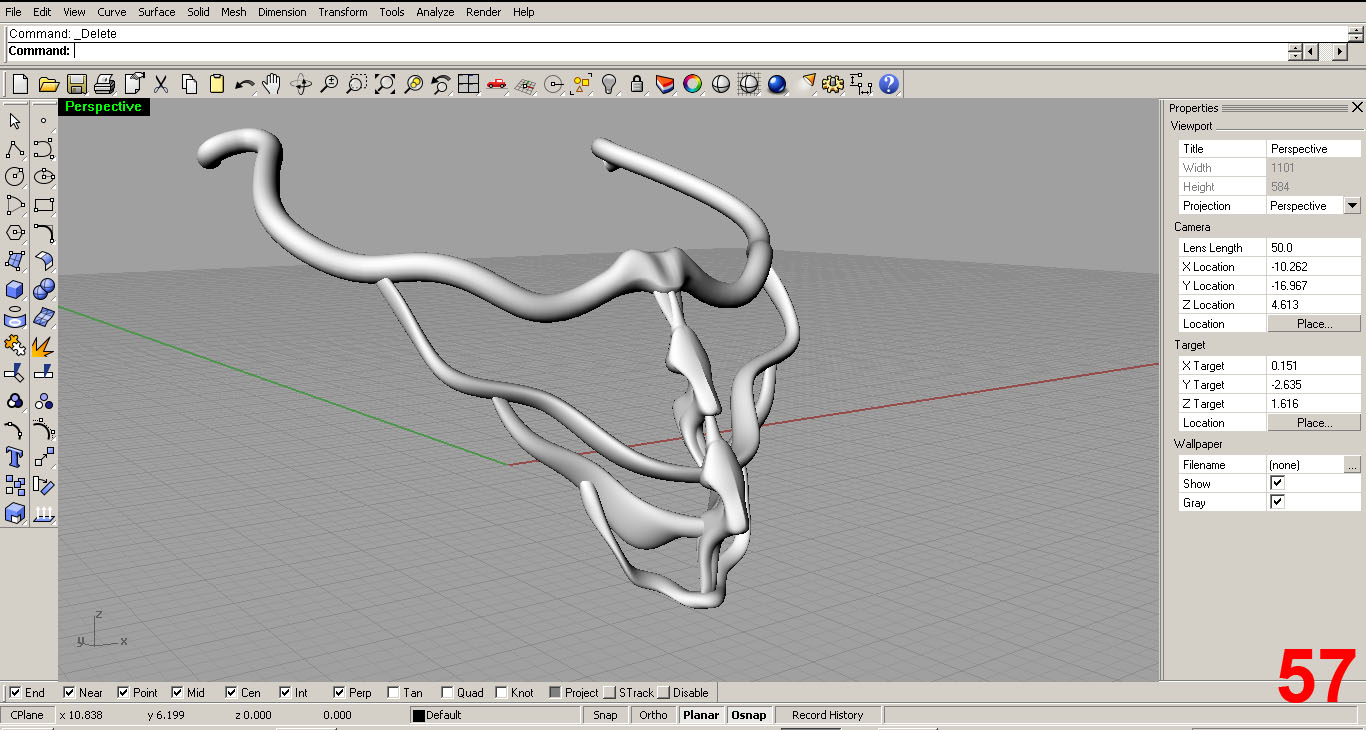Toggle the End osnap checkbox
Screen dimensions: 1366x730
15,692
